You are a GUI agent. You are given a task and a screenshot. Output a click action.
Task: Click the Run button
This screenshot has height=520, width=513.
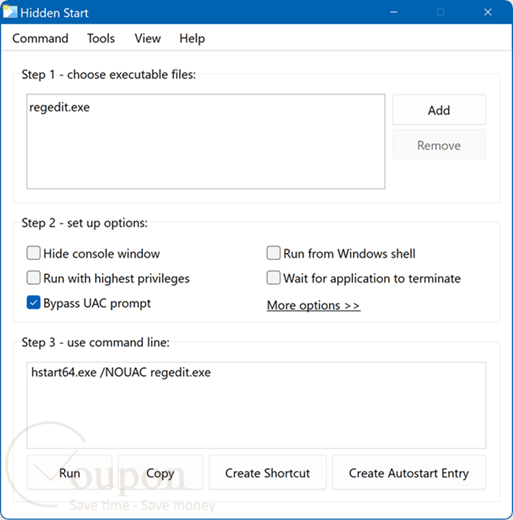[x=69, y=473]
